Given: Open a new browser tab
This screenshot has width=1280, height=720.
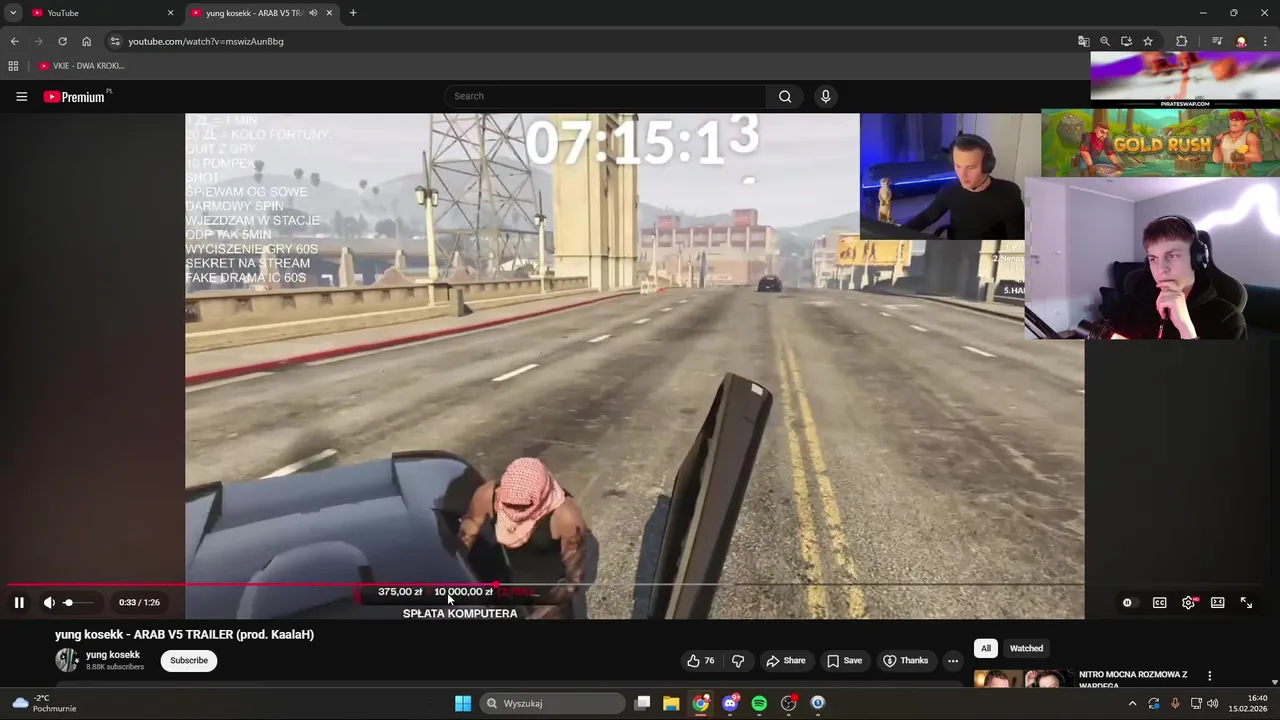Looking at the screenshot, I should click(353, 13).
